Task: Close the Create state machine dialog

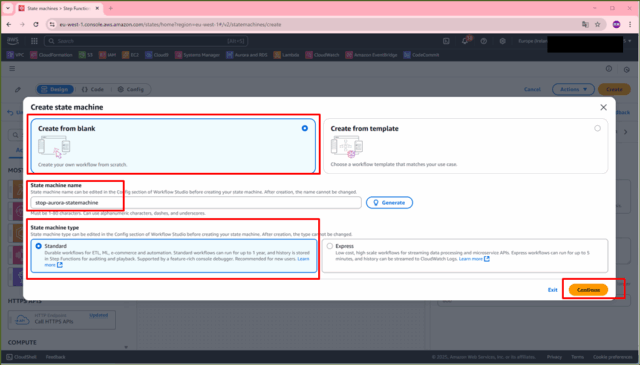Action: [x=603, y=107]
